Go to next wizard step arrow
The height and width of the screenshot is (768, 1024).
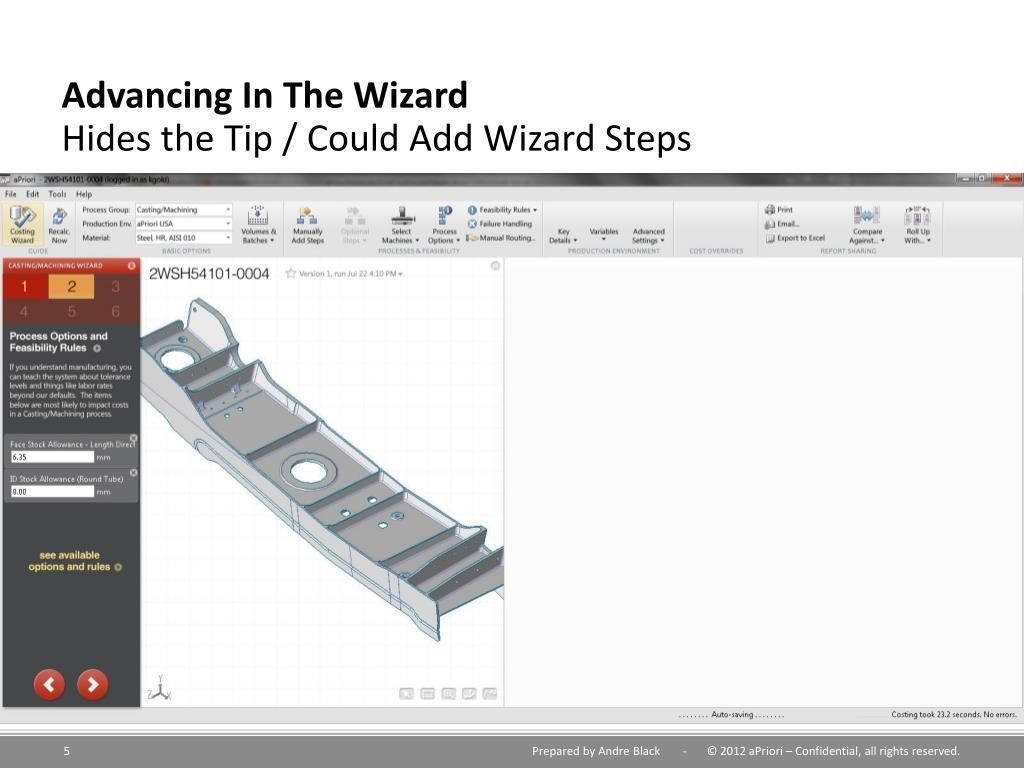pyautogui.click(x=93, y=684)
